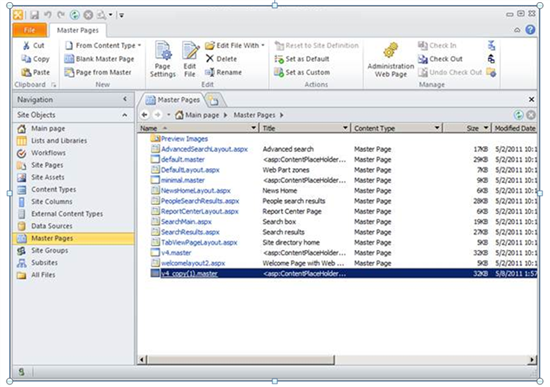Click the Stop icon in quick access toolbar

coord(88,15)
